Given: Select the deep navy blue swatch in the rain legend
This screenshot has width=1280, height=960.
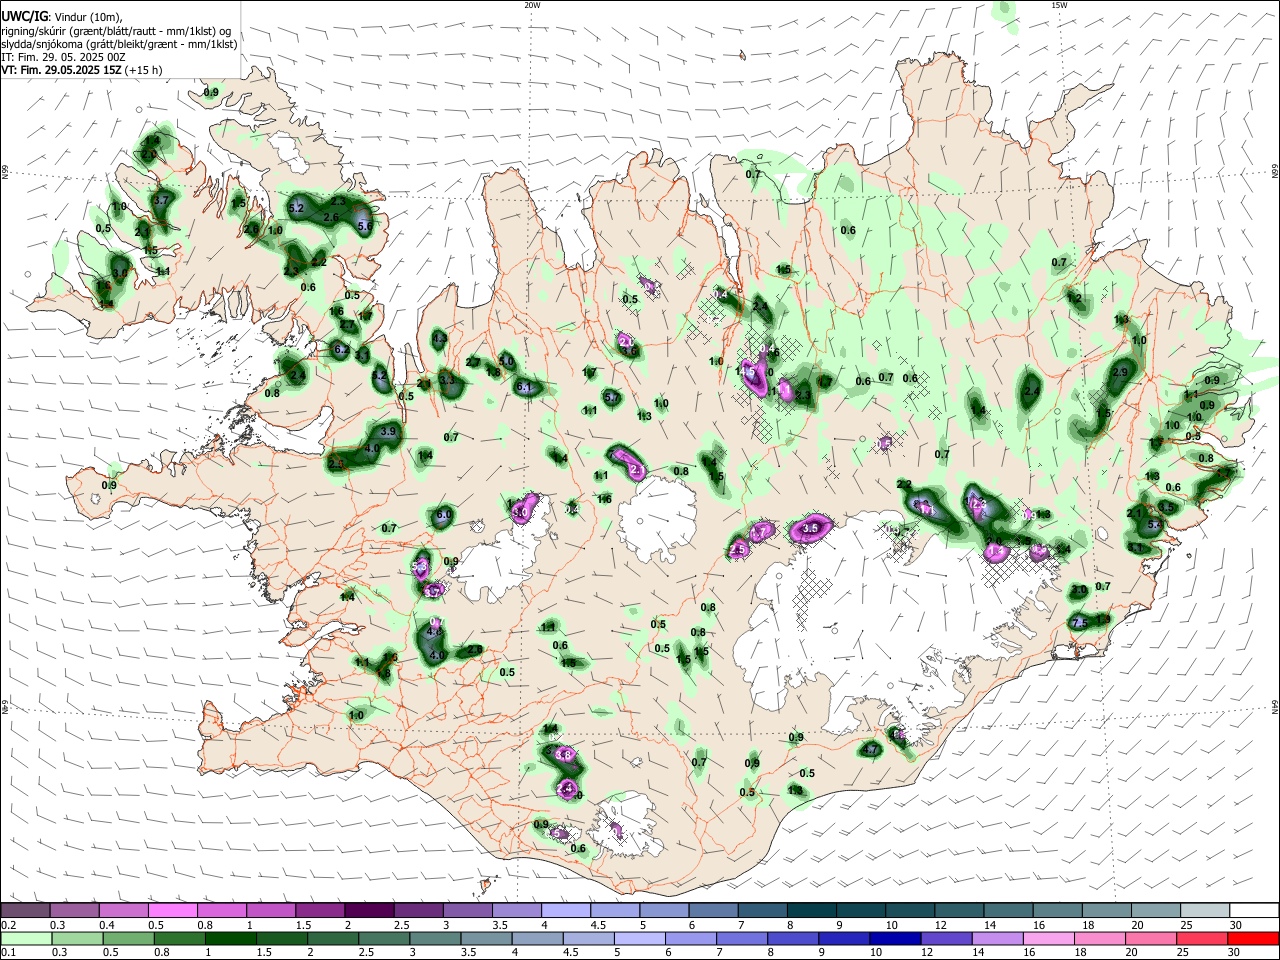Looking at the screenshot, I should point(896,938).
